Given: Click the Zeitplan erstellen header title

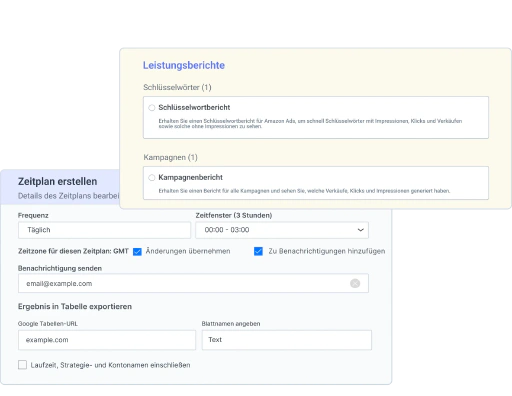Looking at the screenshot, I should [x=58, y=181].
